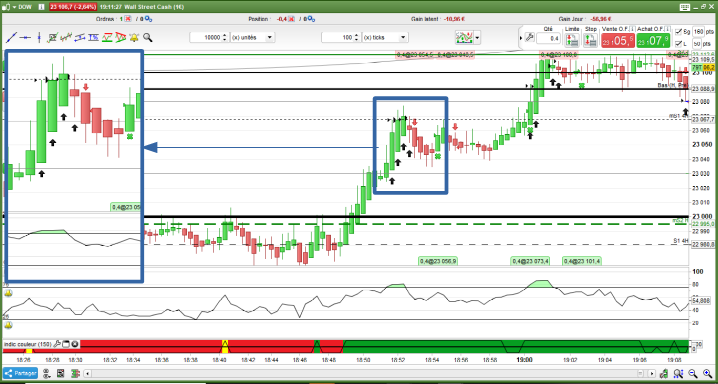Screen dimensions: 718x384
Task: Select the order label 0,4@23 073,4
Action: pos(531,261)
